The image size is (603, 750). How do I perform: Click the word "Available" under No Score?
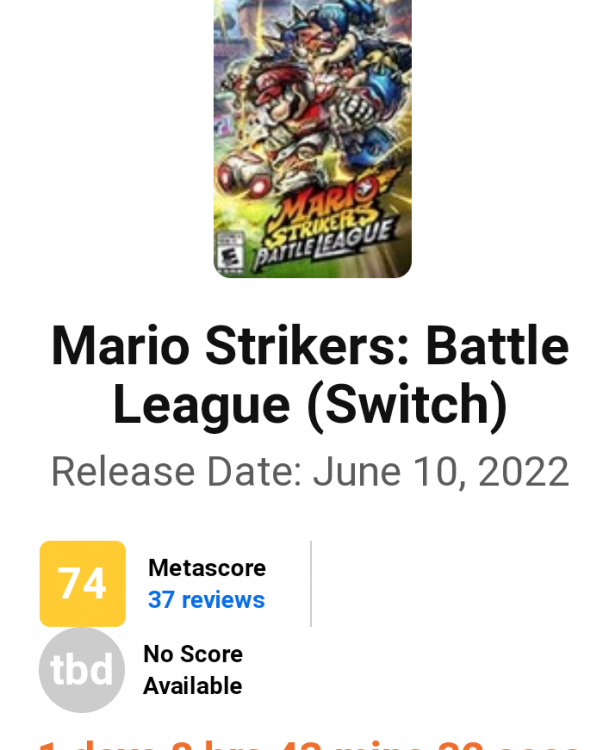coord(192,686)
